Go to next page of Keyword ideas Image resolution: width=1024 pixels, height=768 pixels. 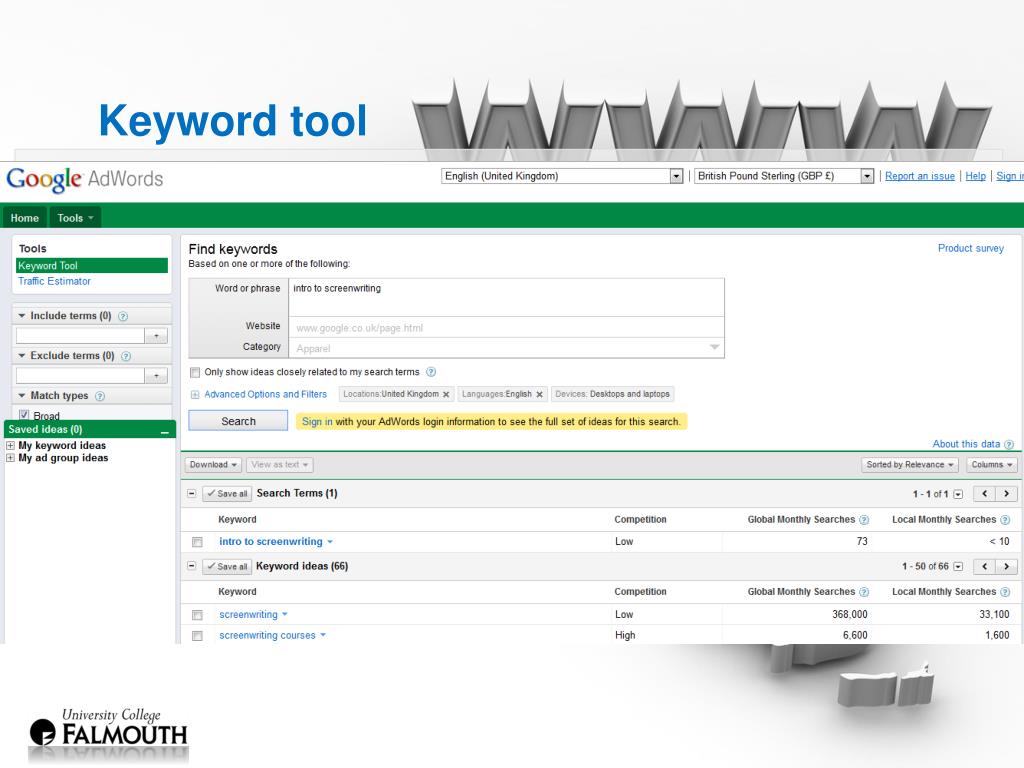(x=1006, y=566)
